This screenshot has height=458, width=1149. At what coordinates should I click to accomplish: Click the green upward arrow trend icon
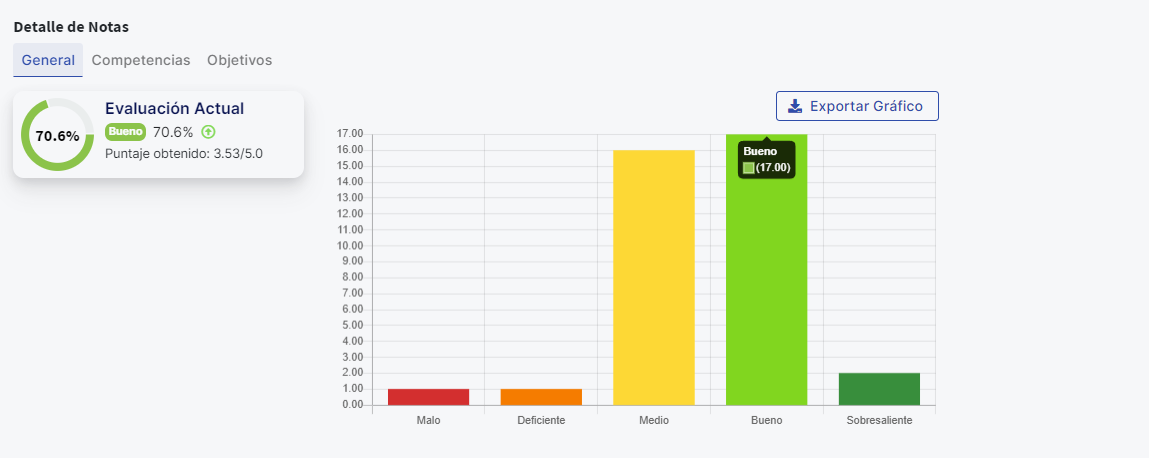pos(208,132)
